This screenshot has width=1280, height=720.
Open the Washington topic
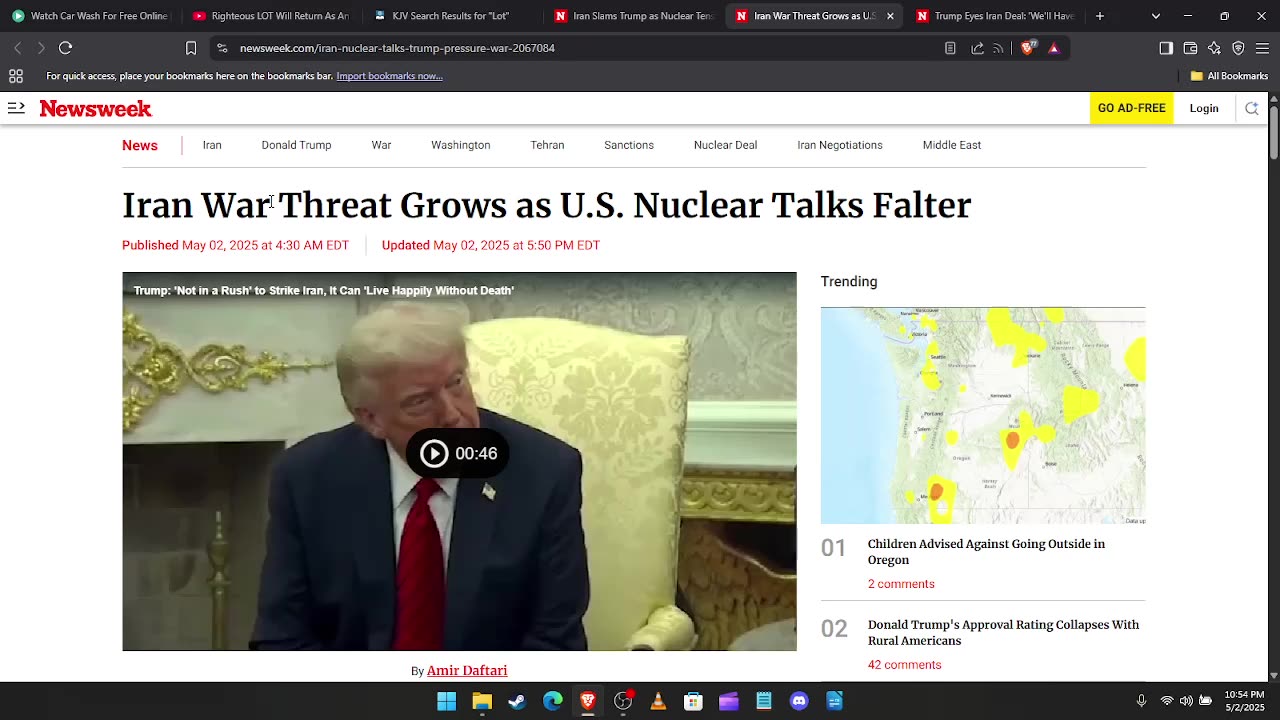(460, 145)
